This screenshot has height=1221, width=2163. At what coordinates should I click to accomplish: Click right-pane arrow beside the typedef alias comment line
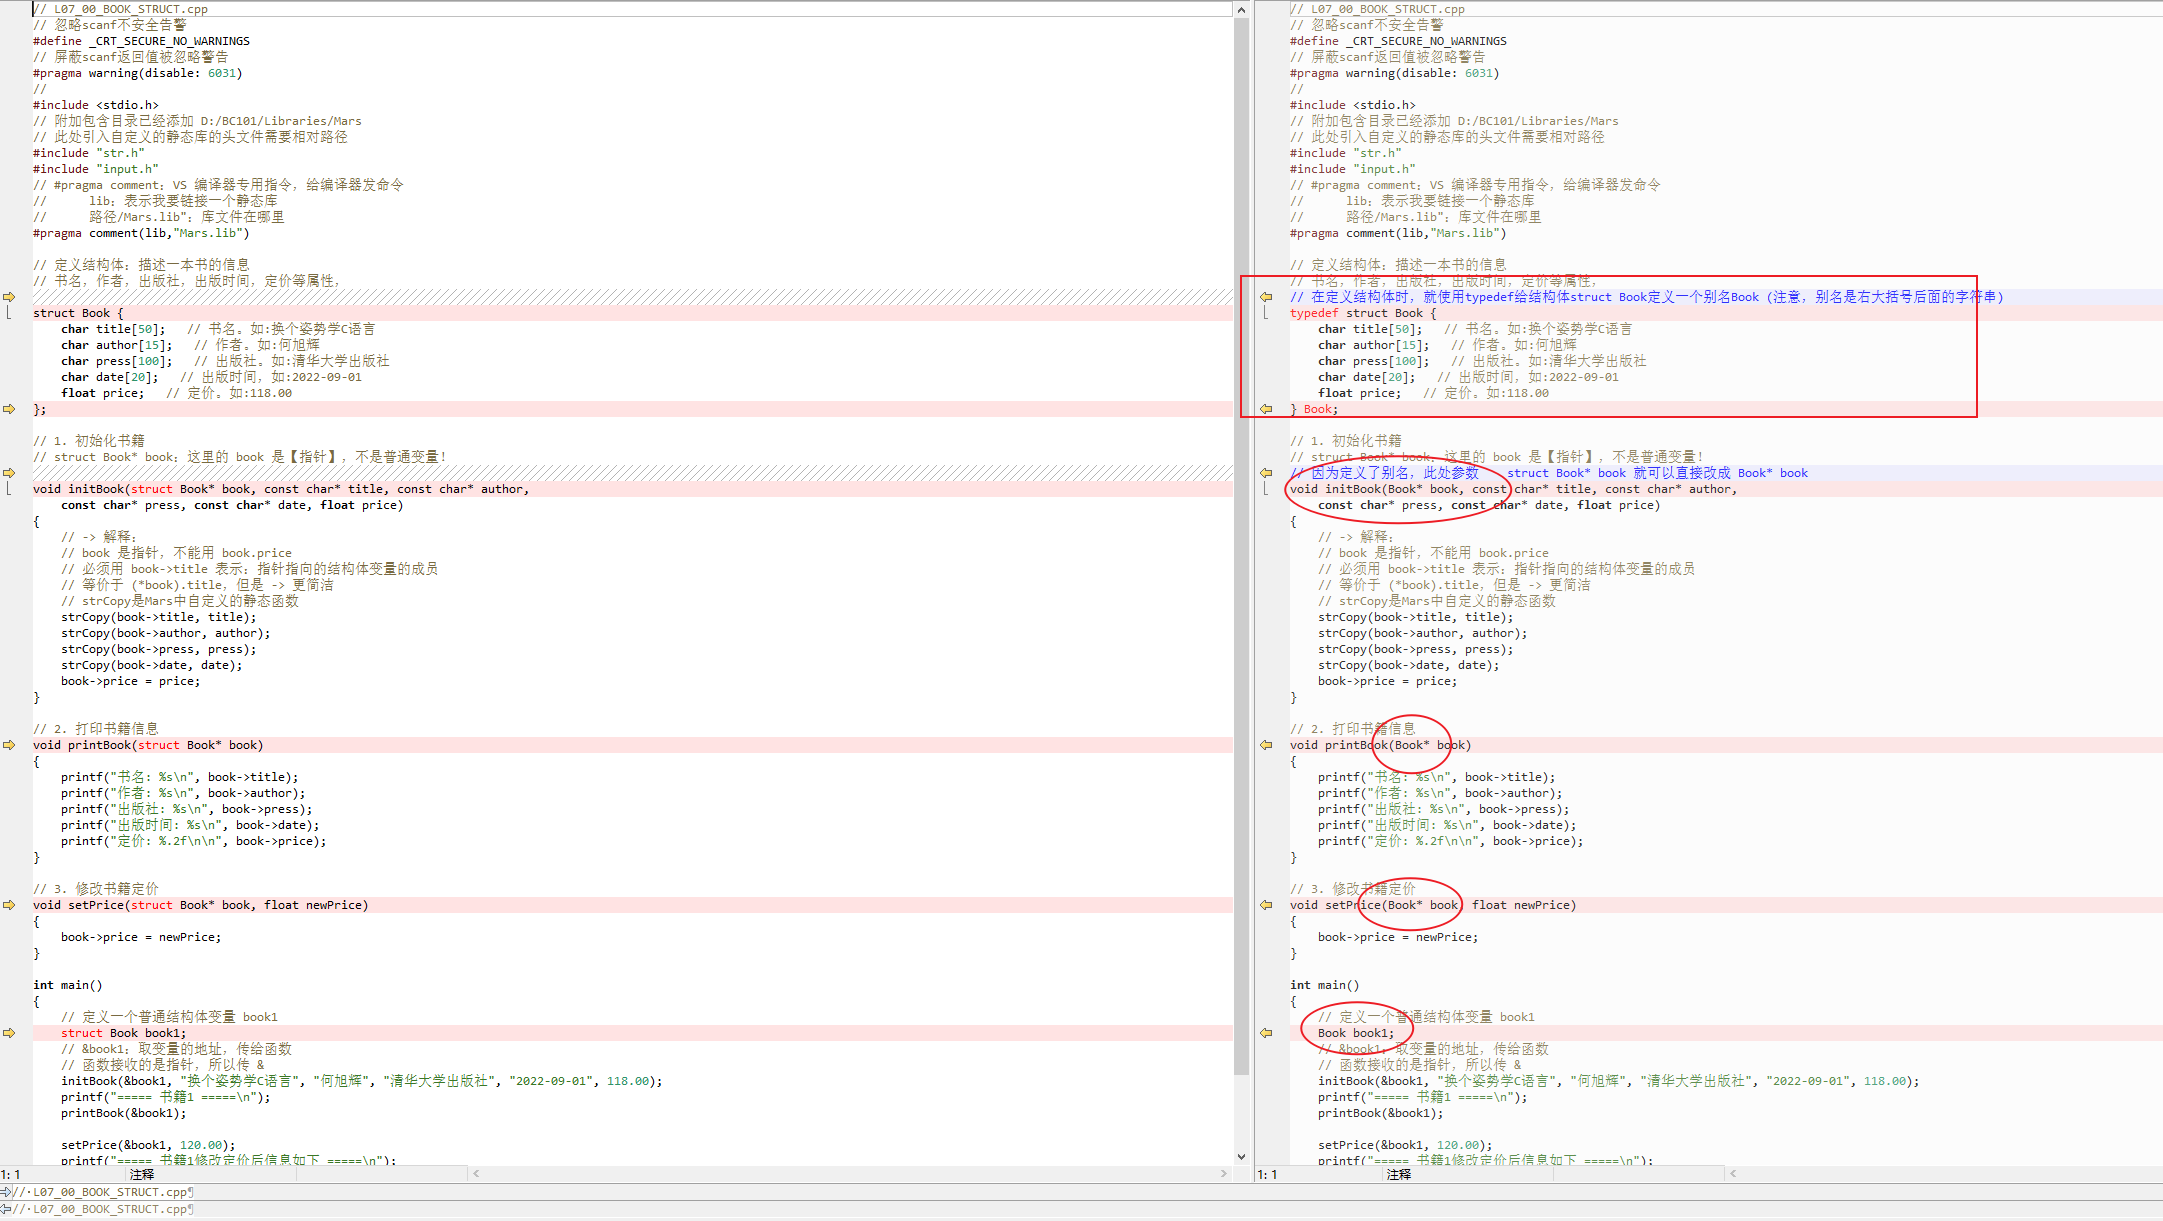(1266, 297)
